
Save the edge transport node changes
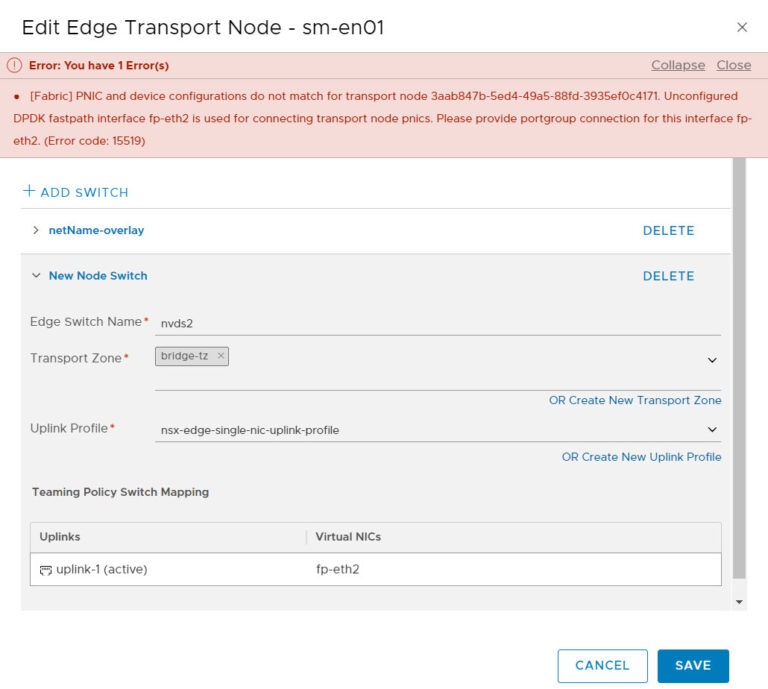pos(692,665)
